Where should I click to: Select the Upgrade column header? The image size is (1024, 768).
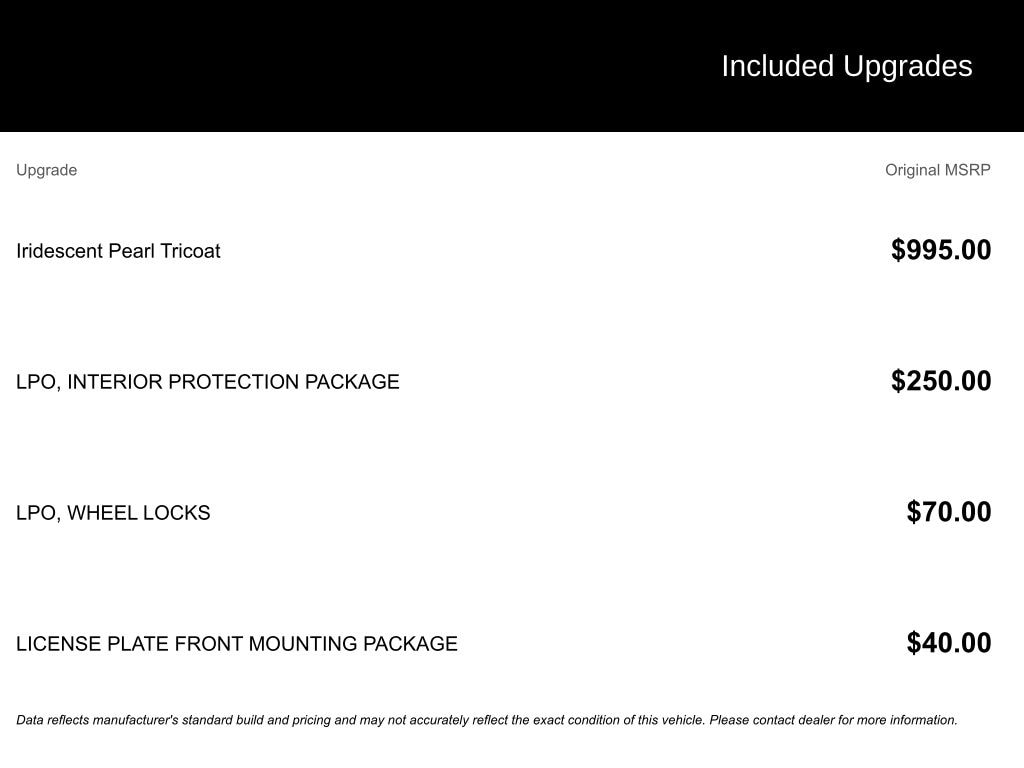tap(46, 170)
